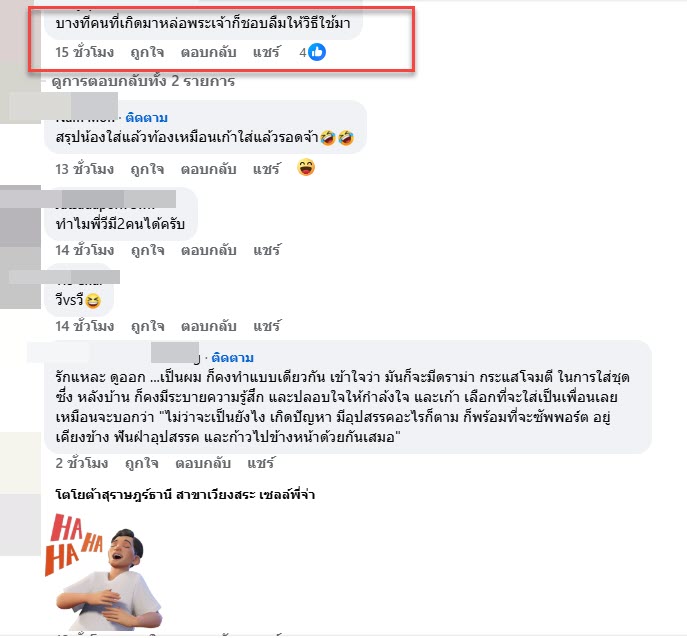Expand 'ดูการตอบกลับทั้ง 2 รายการ' replies
The width and height of the screenshot is (687, 638).
[143, 81]
